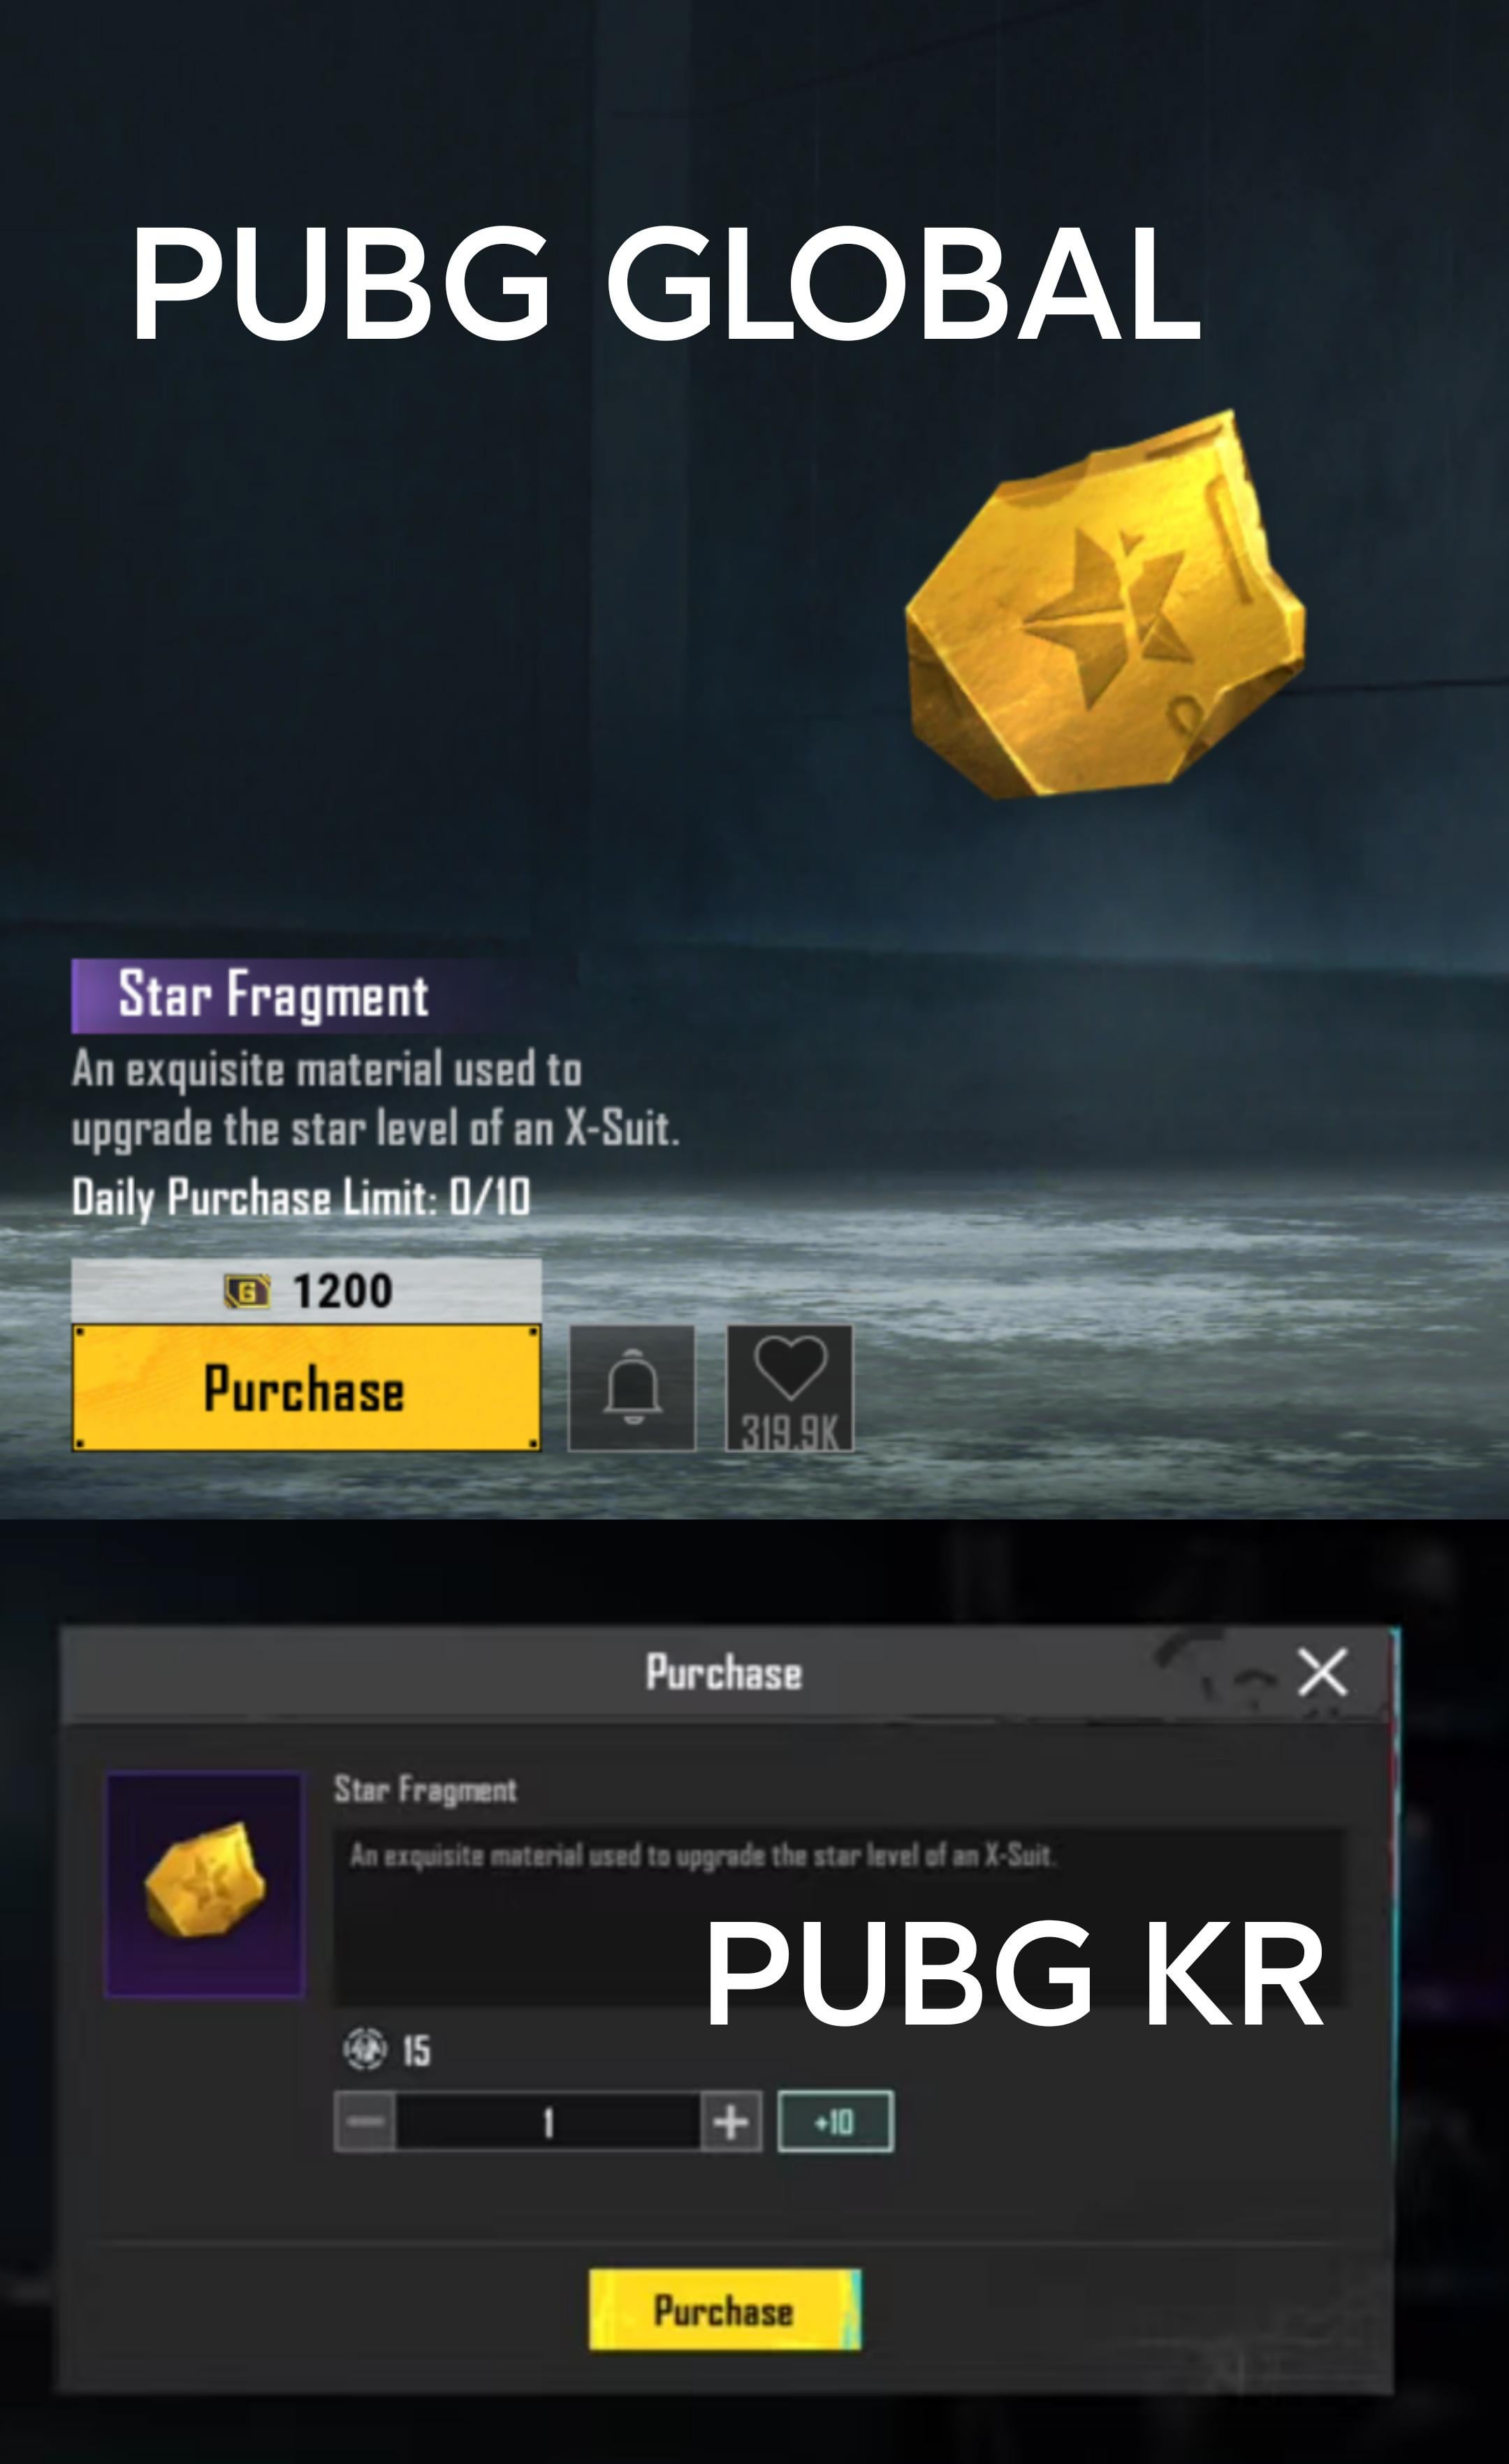Image resolution: width=1509 pixels, height=2464 pixels.
Task: Click the quantity field showing 1
Action: tap(548, 2121)
